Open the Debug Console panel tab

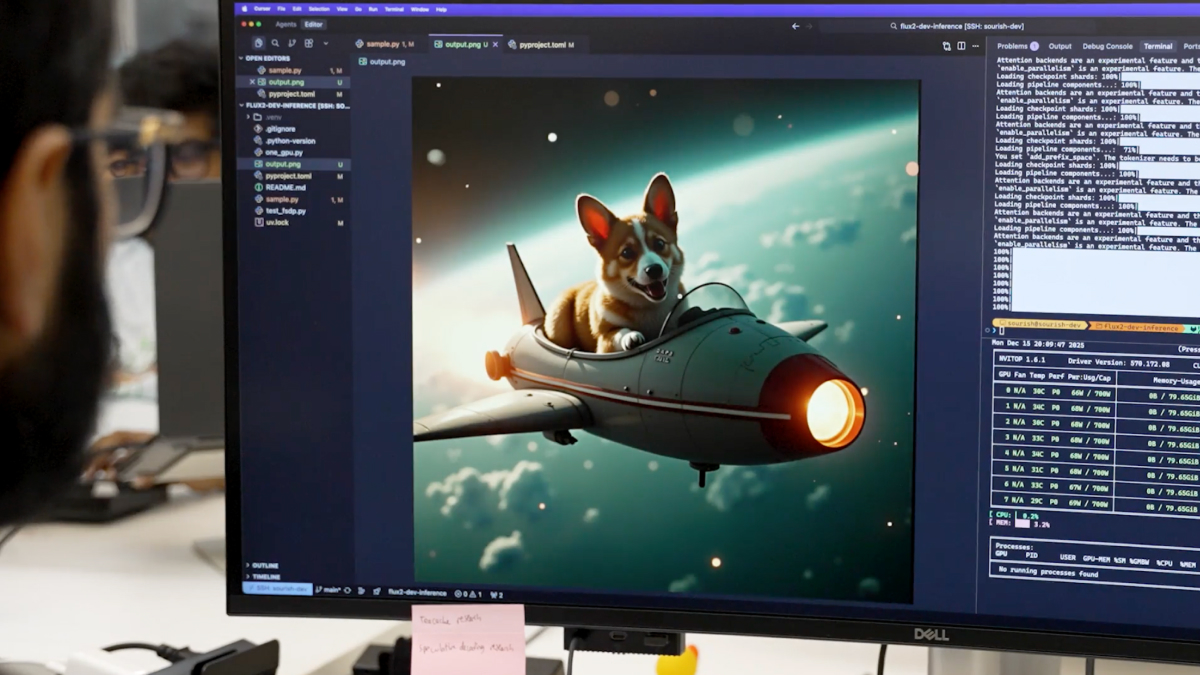point(1107,46)
